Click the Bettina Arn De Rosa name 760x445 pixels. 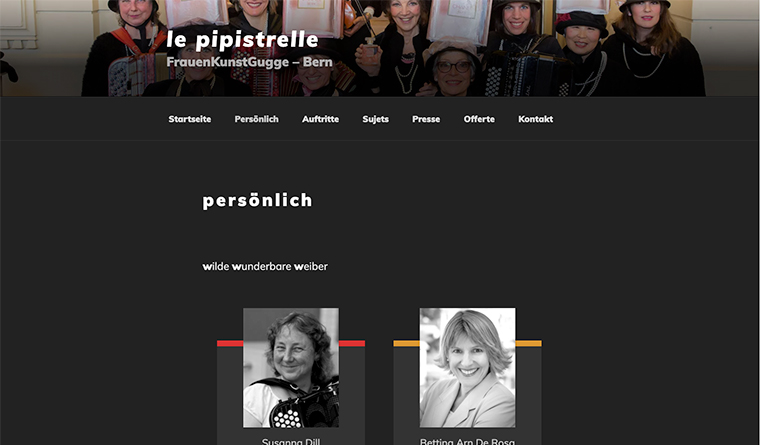pyautogui.click(x=467, y=441)
